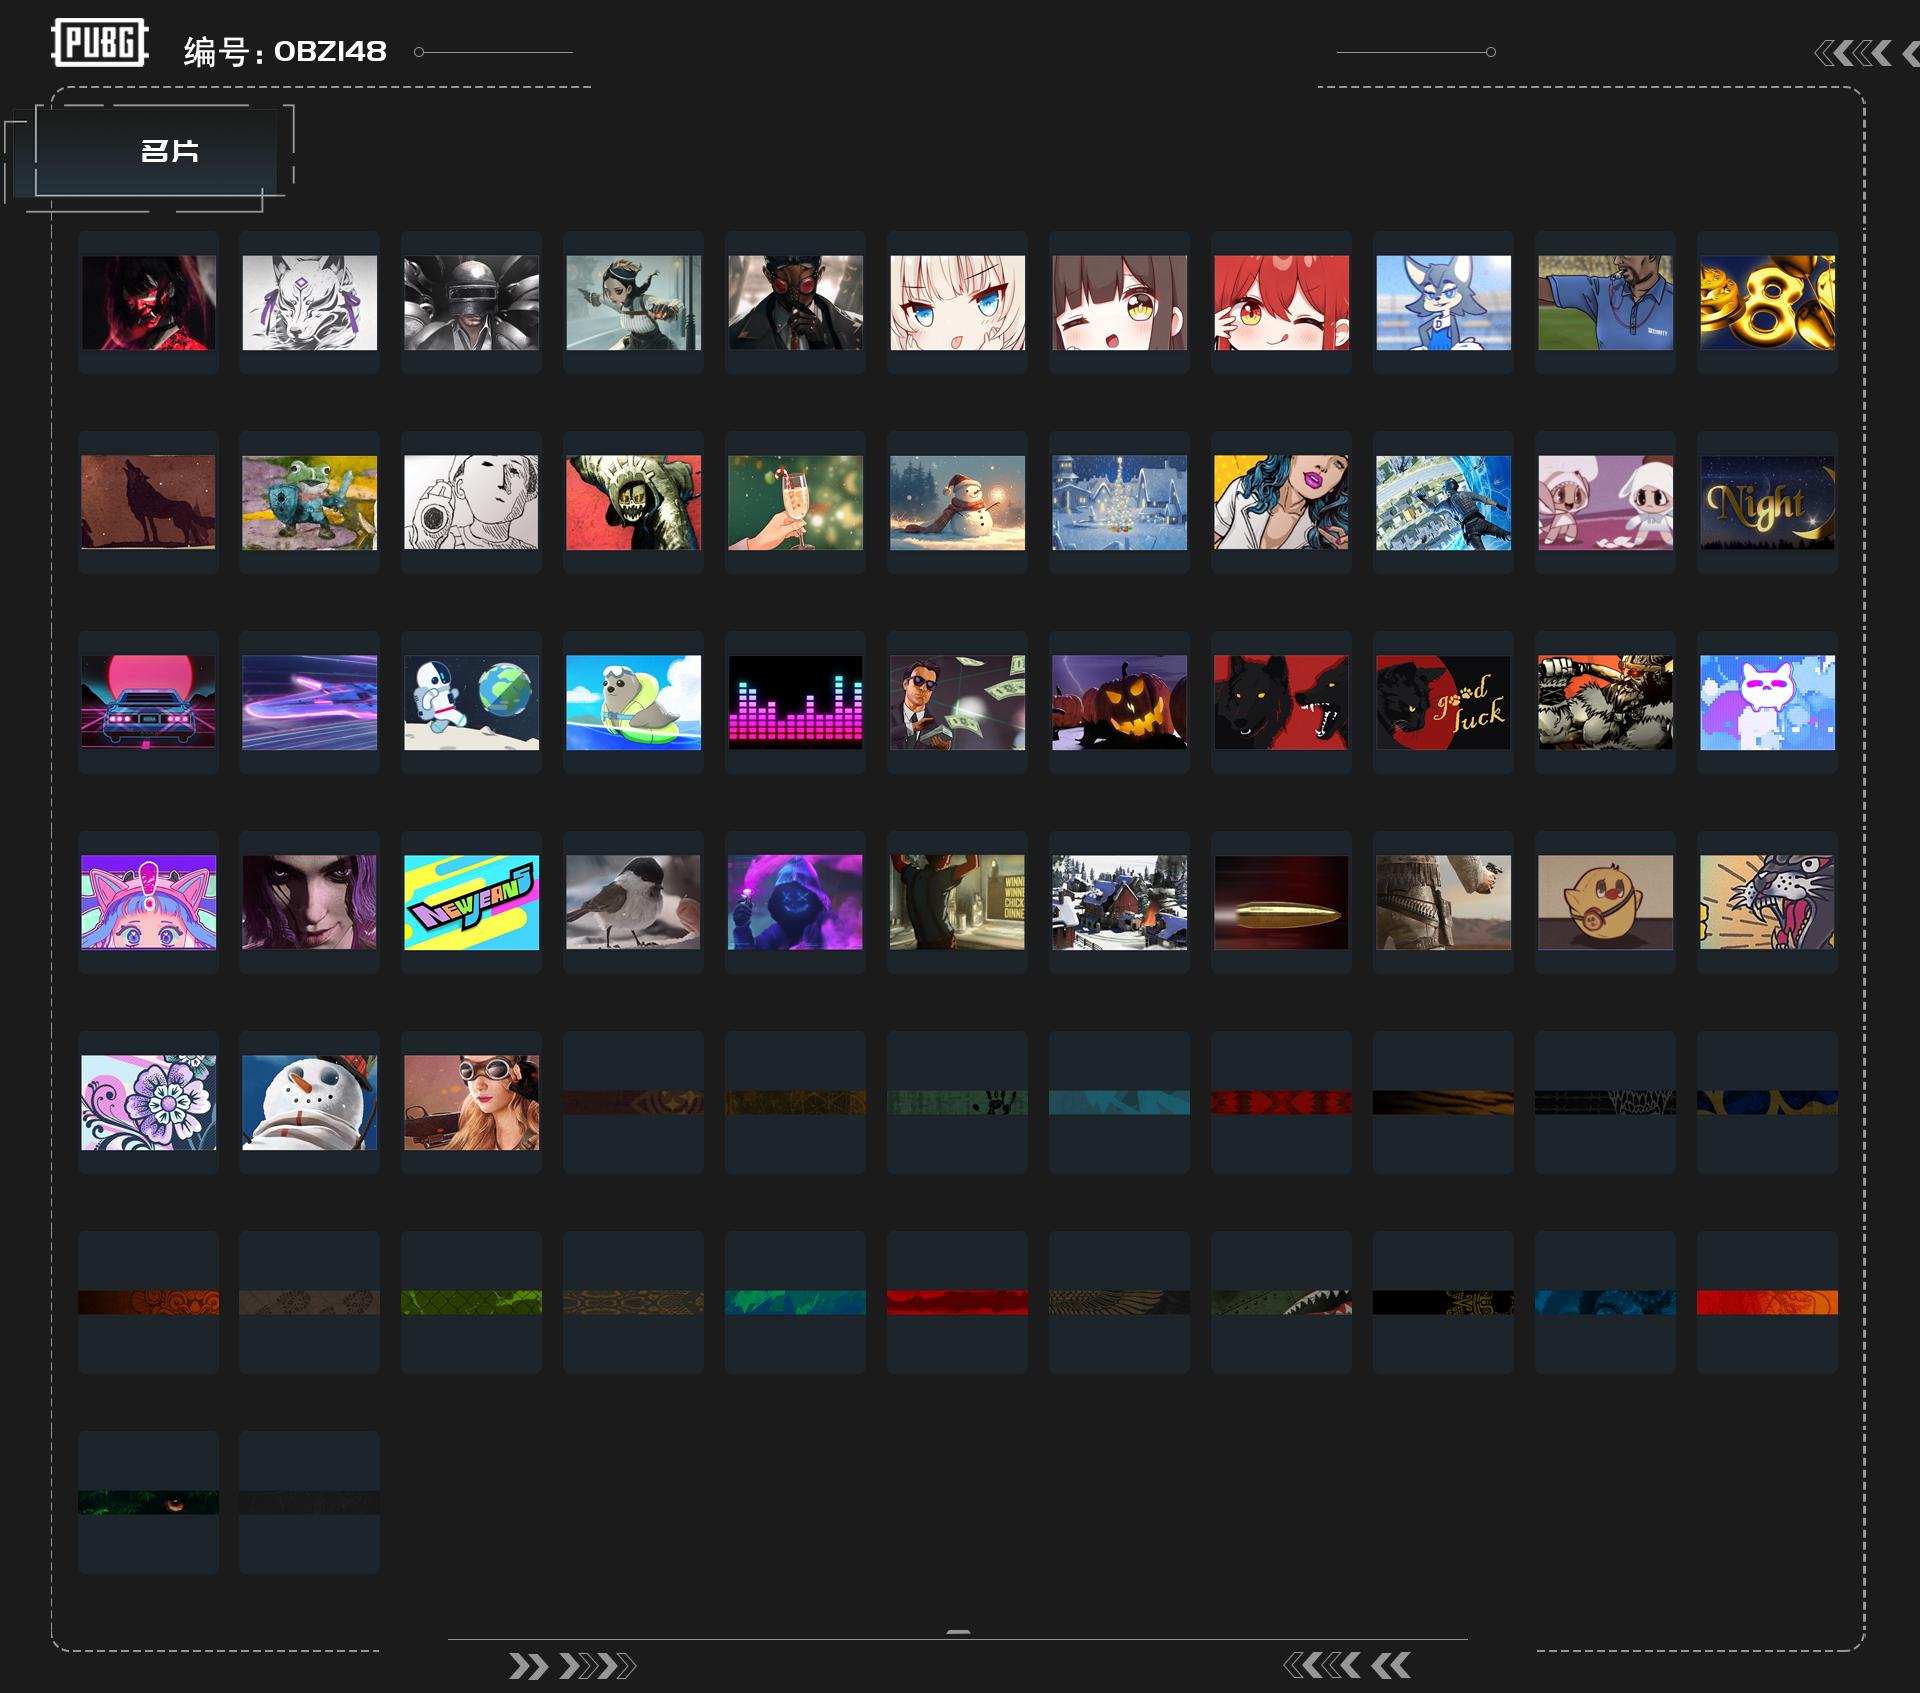Select the skydiver over town nameplate
This screenshot has height=1693, width=1920.
tap(1444, 502)
